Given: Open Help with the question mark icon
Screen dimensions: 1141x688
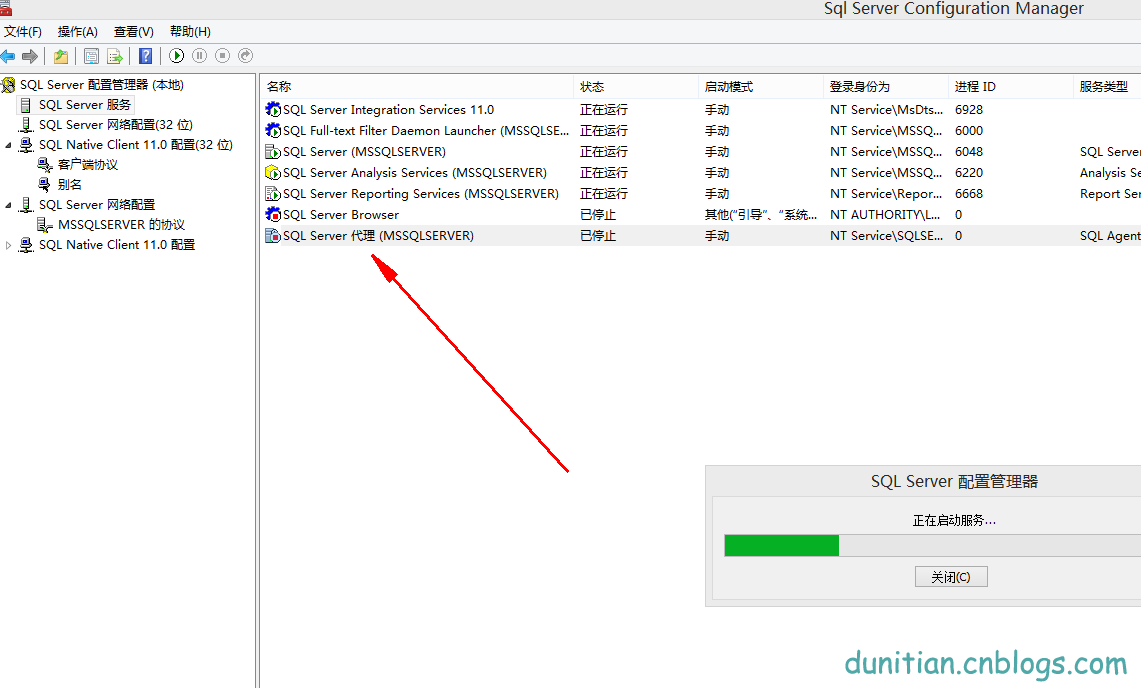Looking at the screenshot, I should pos(146,56).
